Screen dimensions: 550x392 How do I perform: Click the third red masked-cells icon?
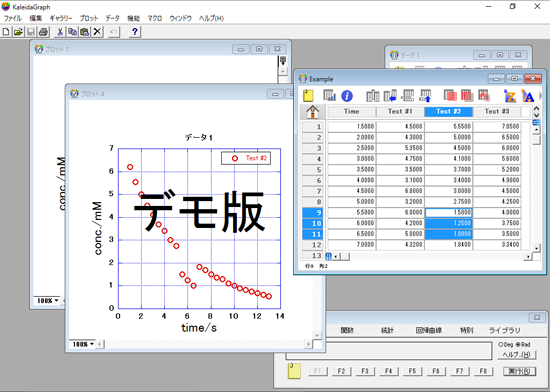click(x=484, y=96)
